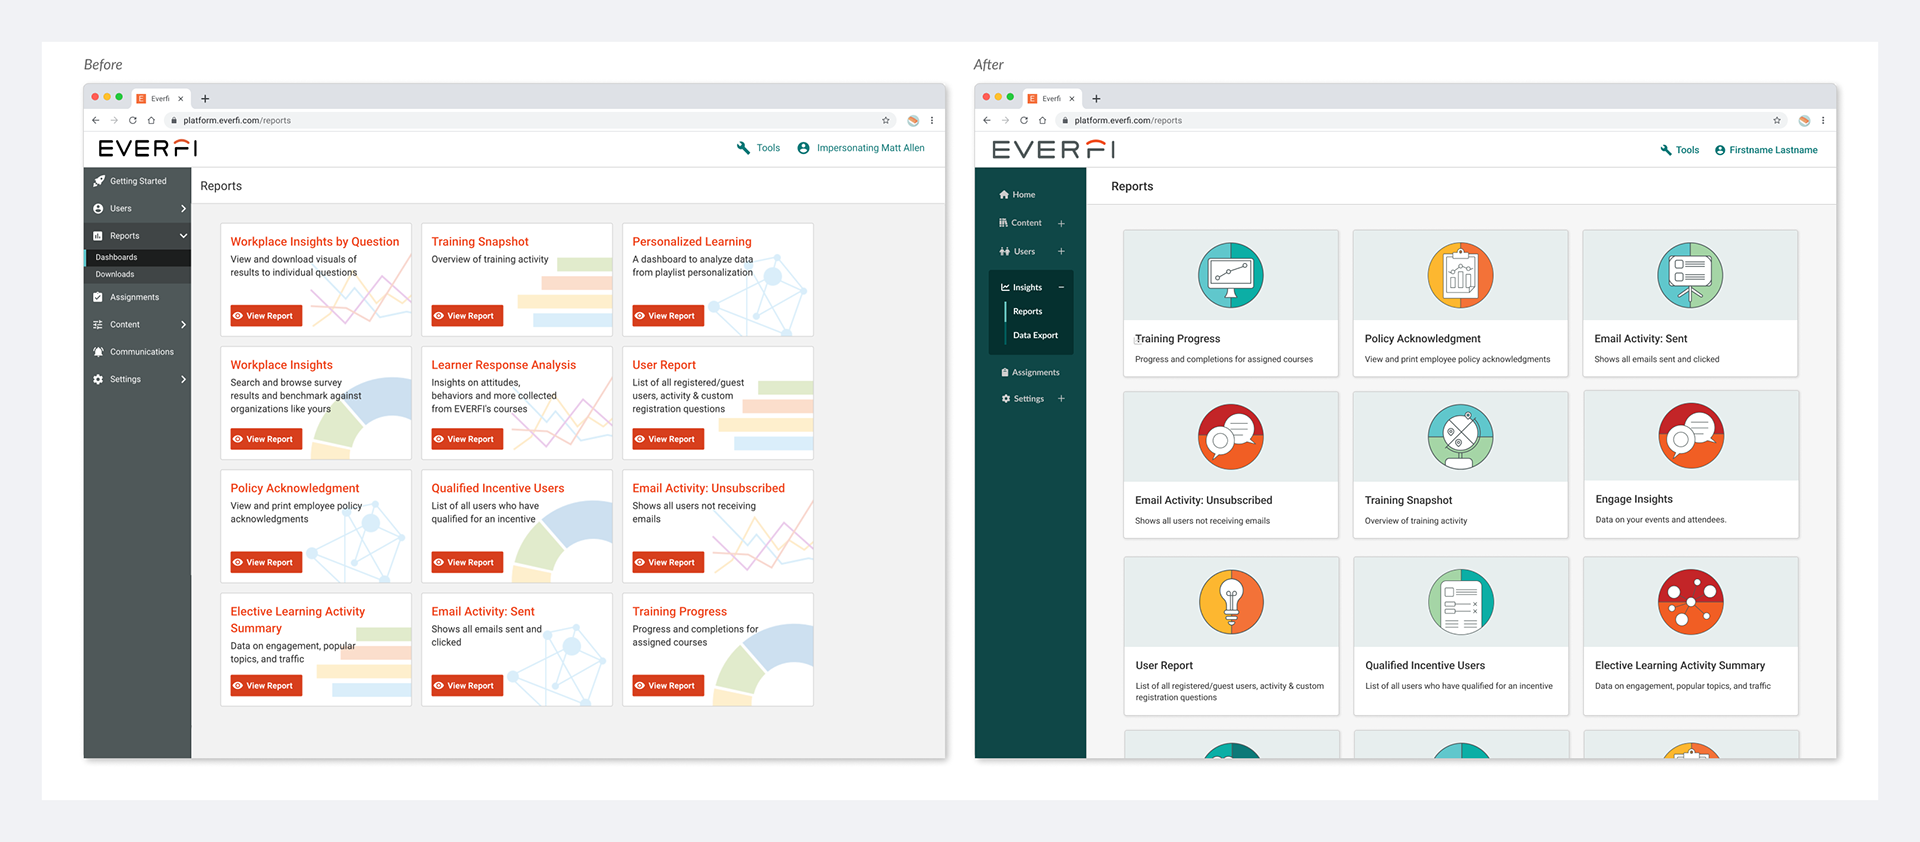View Report for Workplace Insights by Question

tap(266, 316)
